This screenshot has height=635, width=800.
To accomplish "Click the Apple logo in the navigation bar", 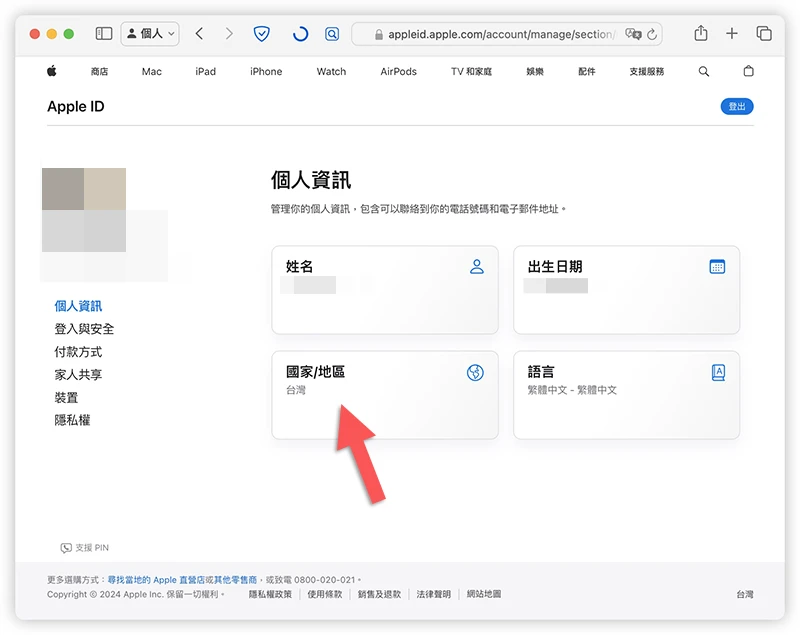I will click(52, 71).
